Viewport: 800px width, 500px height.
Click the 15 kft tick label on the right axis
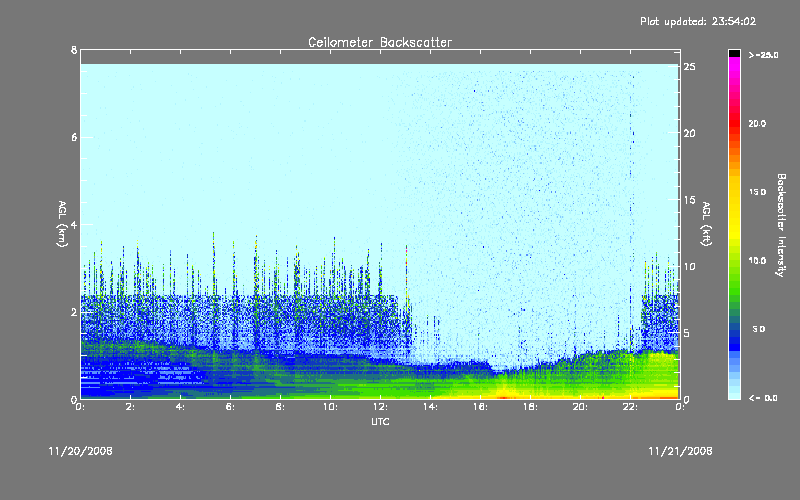click(689, 200)
